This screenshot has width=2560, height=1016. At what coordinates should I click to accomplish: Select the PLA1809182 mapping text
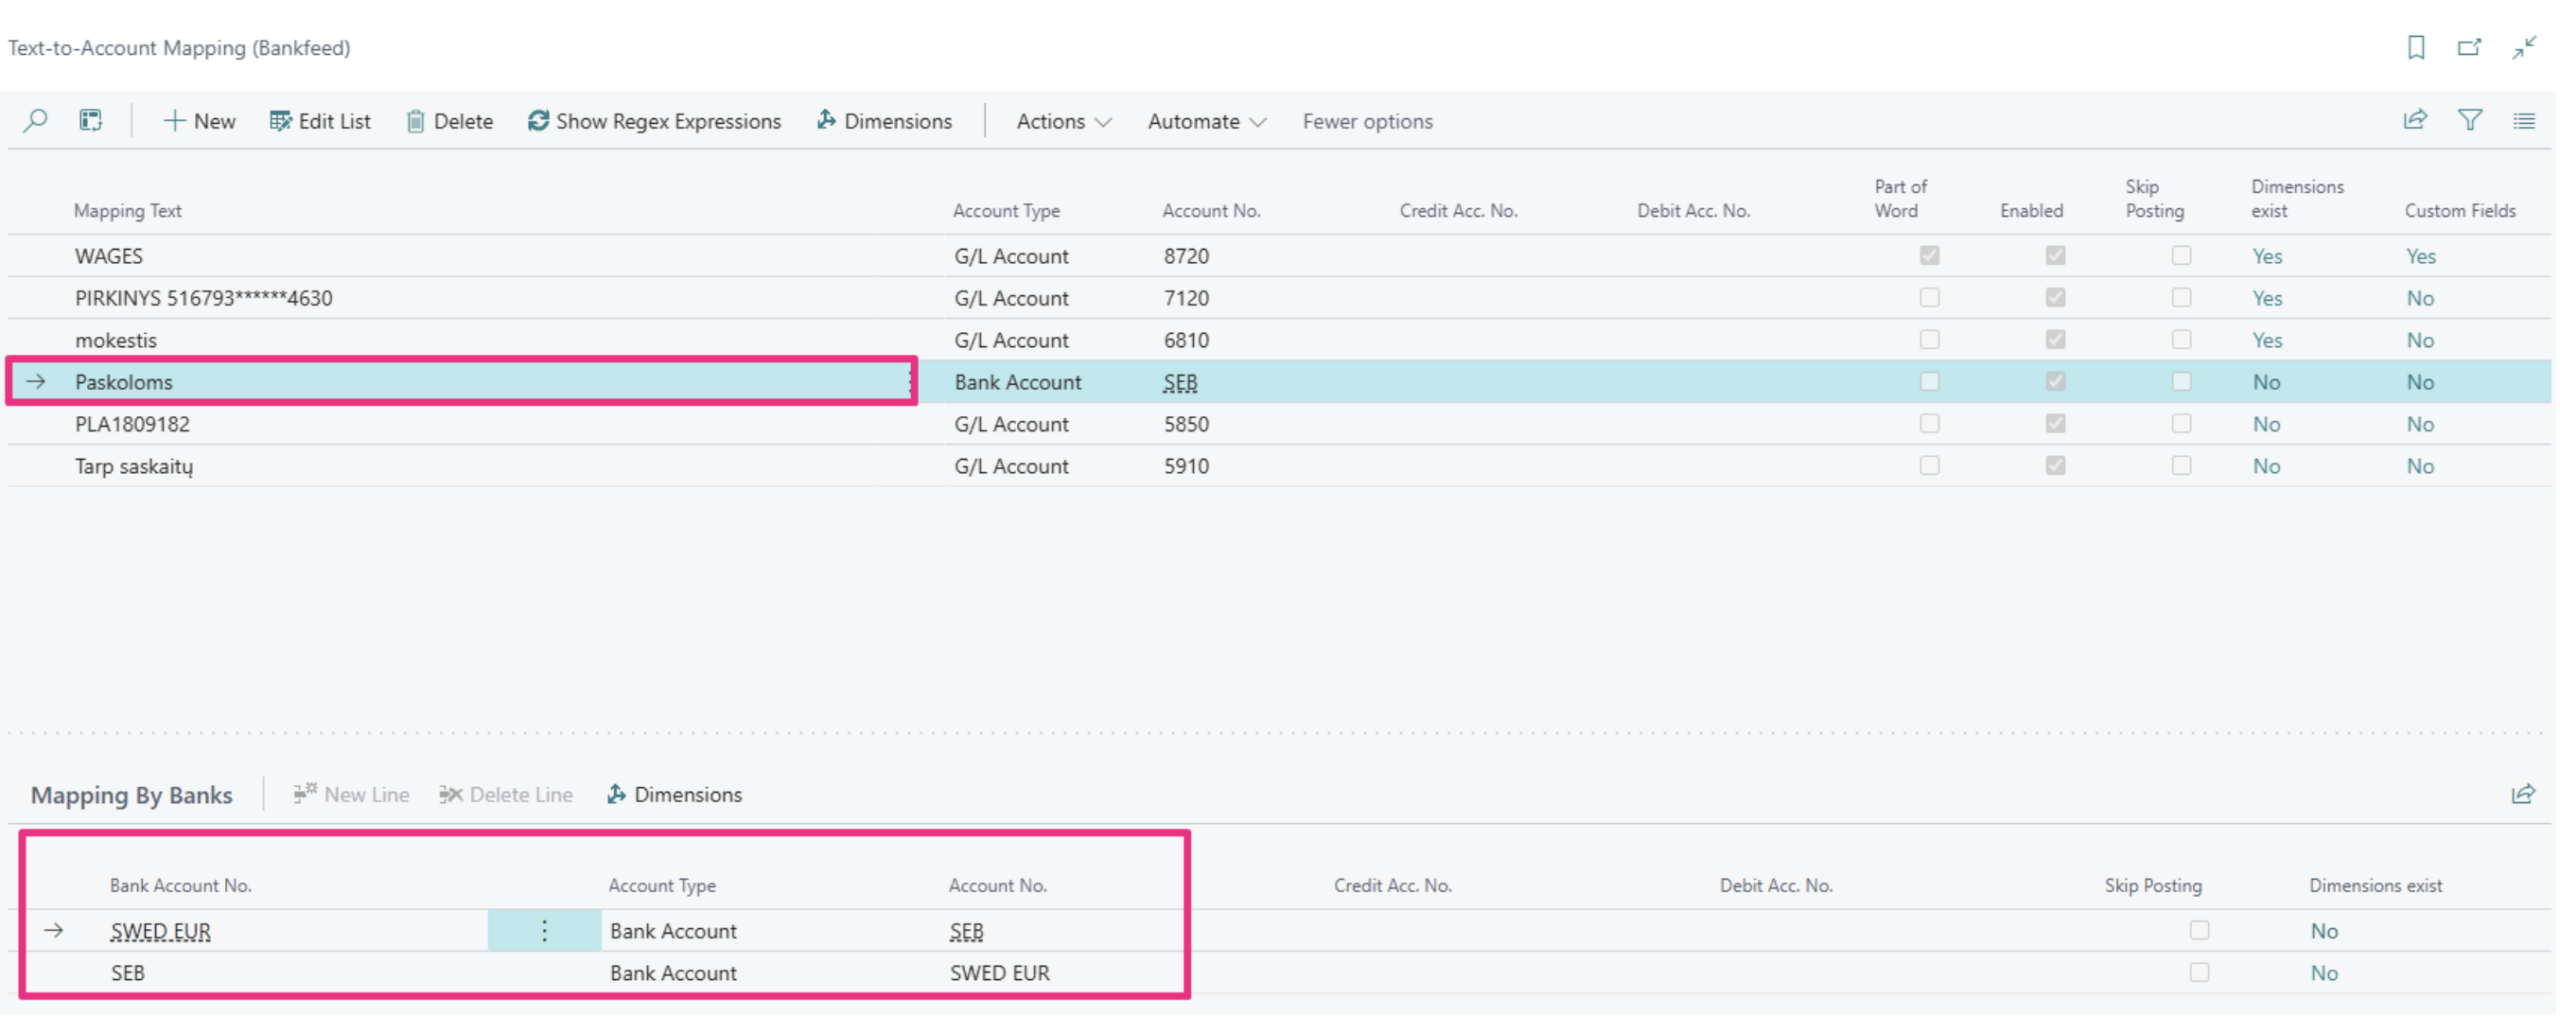pos(132,424)
